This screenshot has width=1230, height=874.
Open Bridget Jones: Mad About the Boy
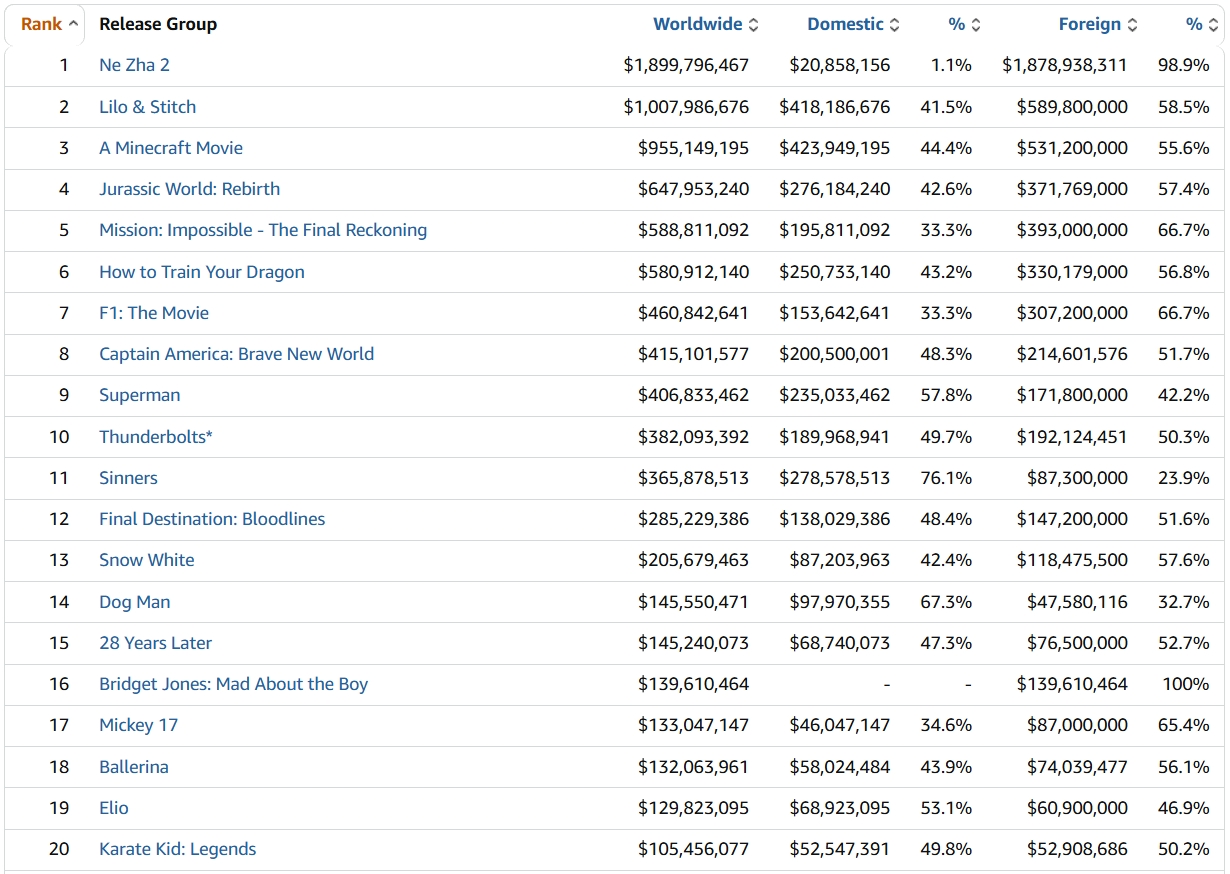click(x=233, y=684)
